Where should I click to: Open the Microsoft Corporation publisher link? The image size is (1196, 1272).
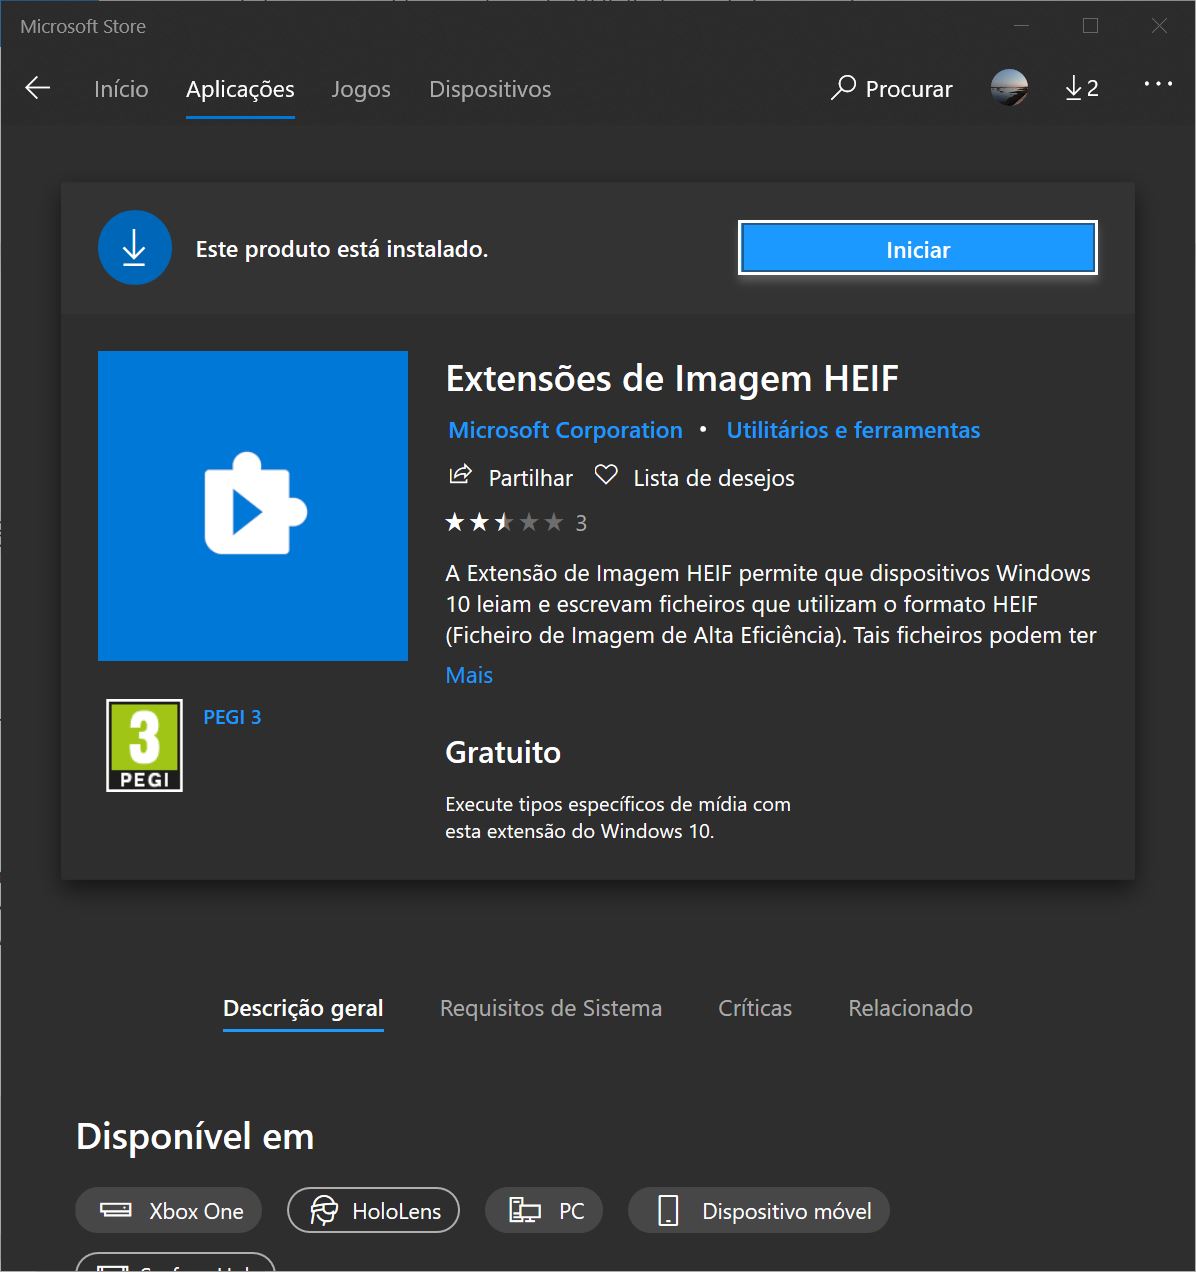565,430
